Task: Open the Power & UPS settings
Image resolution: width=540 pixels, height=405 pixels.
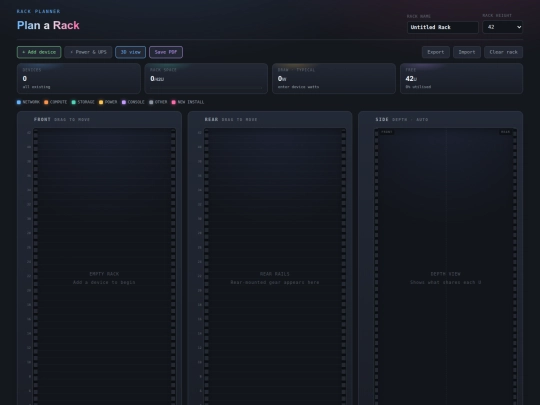Action: [x=88, y=52]
